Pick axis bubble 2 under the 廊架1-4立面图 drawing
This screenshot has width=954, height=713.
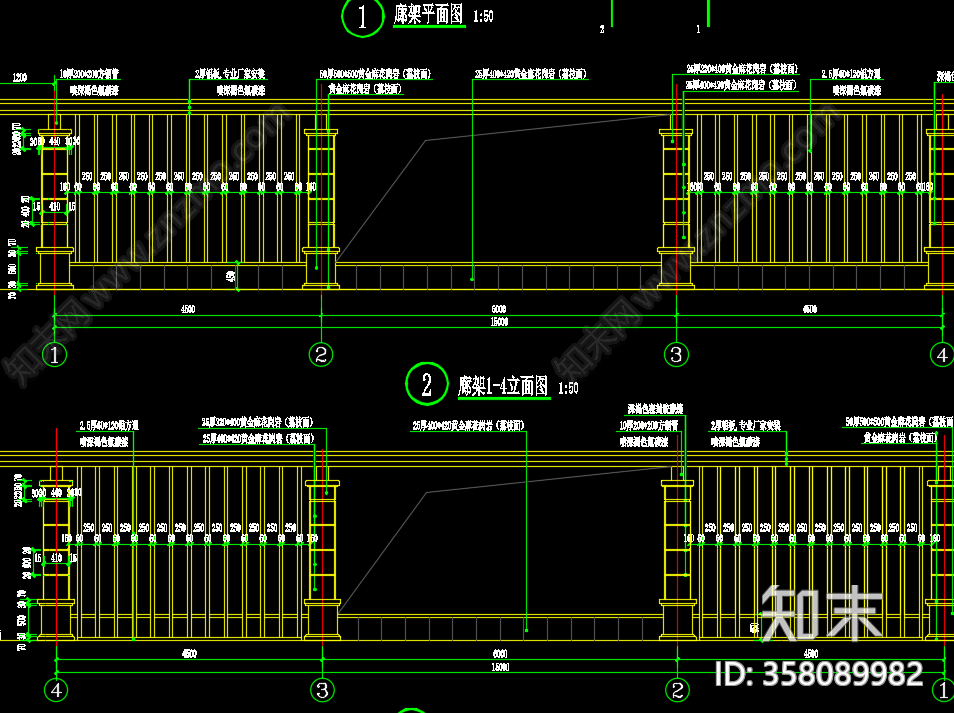pyautogui.click(x=677, y=690)
